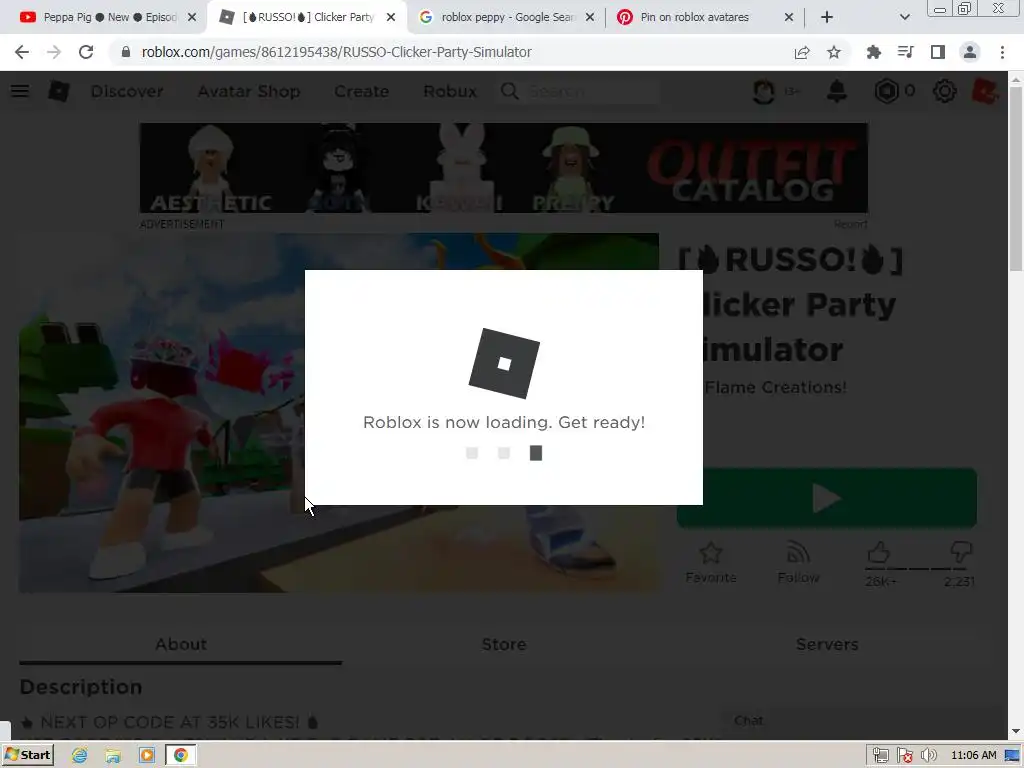Click the red icon beside settings gear
1024x768 pixels.
[x=985, y=91]
